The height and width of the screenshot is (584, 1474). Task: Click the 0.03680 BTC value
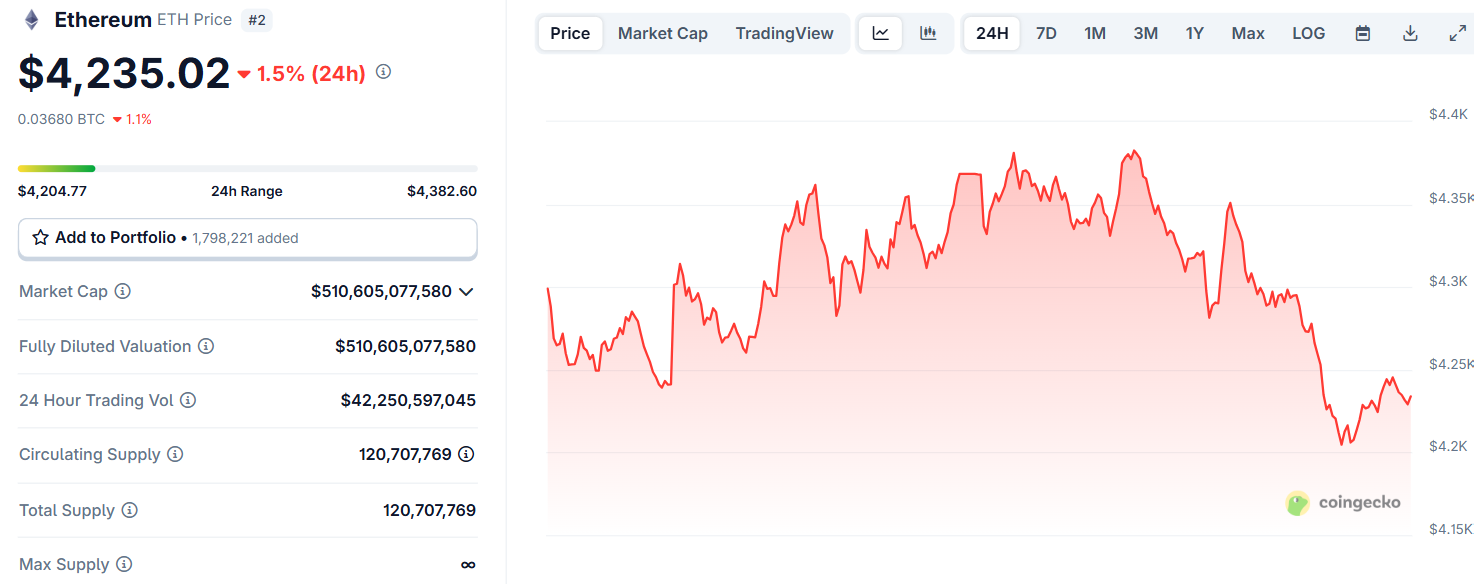(61, 119)
